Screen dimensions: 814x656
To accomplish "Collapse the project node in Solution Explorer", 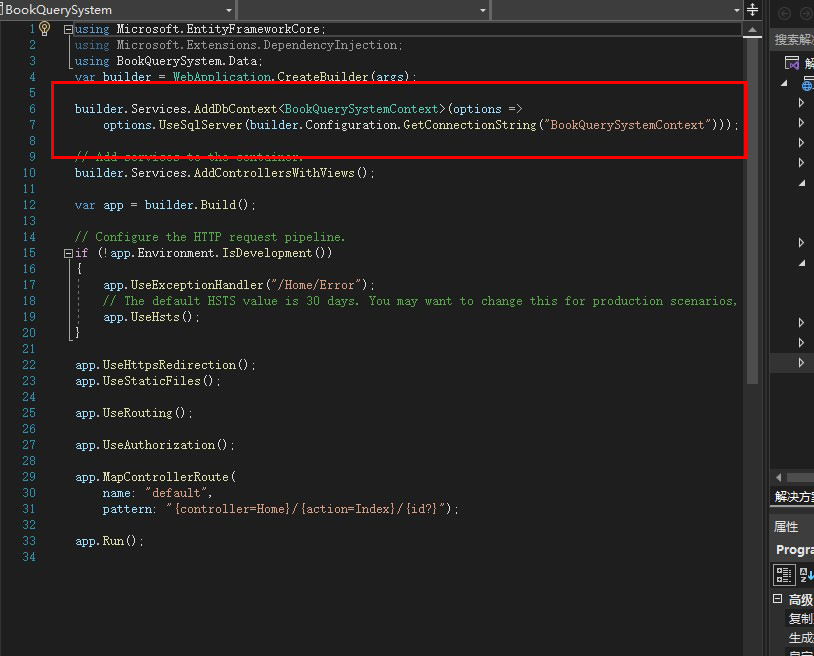I will (x=784, y=83).
